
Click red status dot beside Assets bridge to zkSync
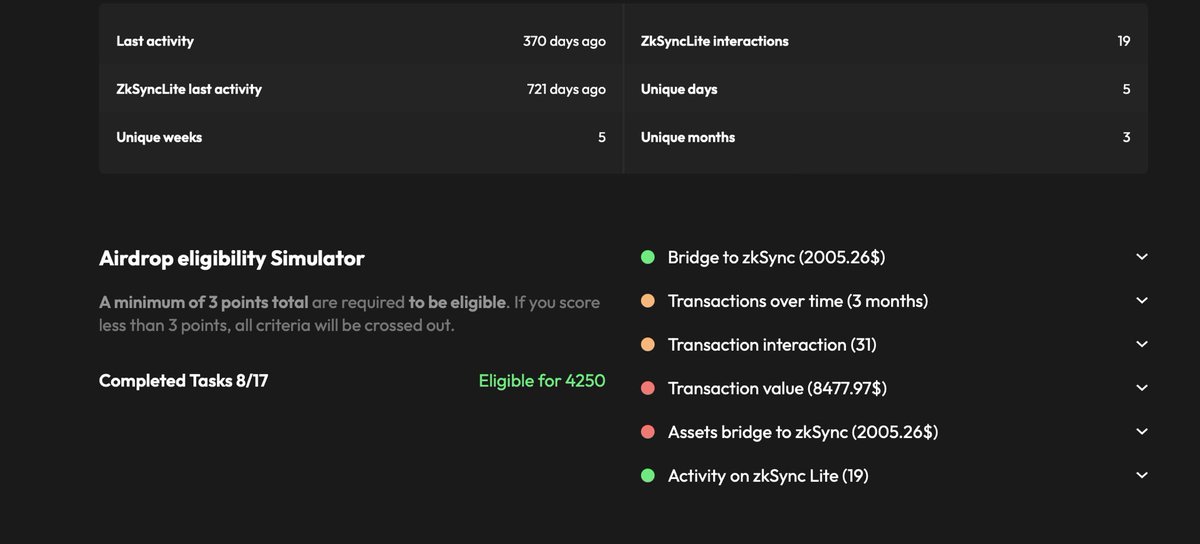pos(647,432)
